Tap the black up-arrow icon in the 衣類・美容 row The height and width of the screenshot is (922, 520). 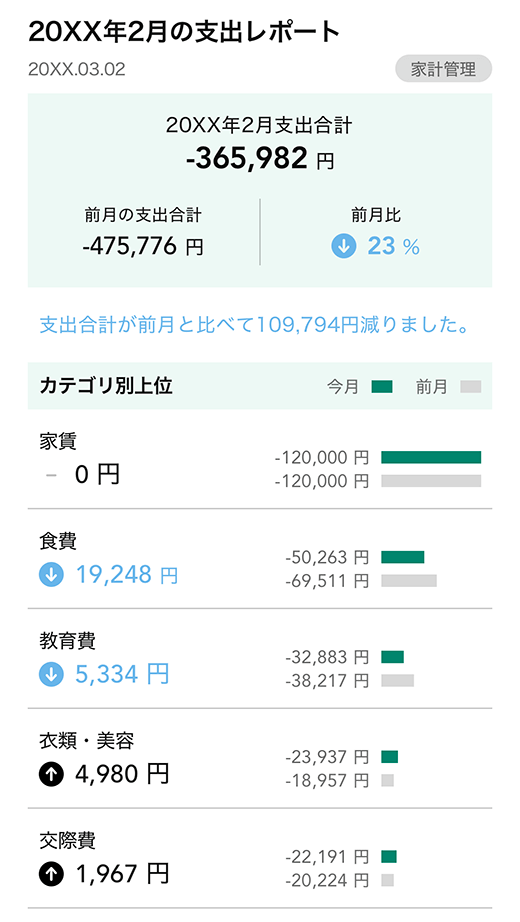coord(51,774)
